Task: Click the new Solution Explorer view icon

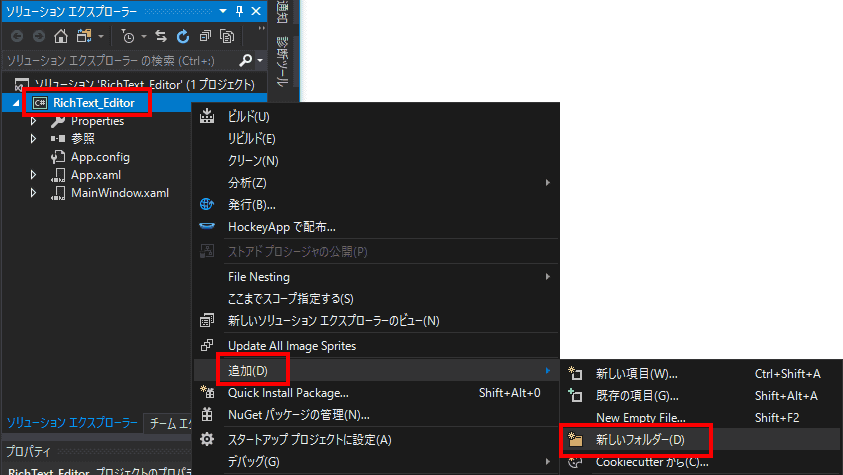Action: click(207, 320)
